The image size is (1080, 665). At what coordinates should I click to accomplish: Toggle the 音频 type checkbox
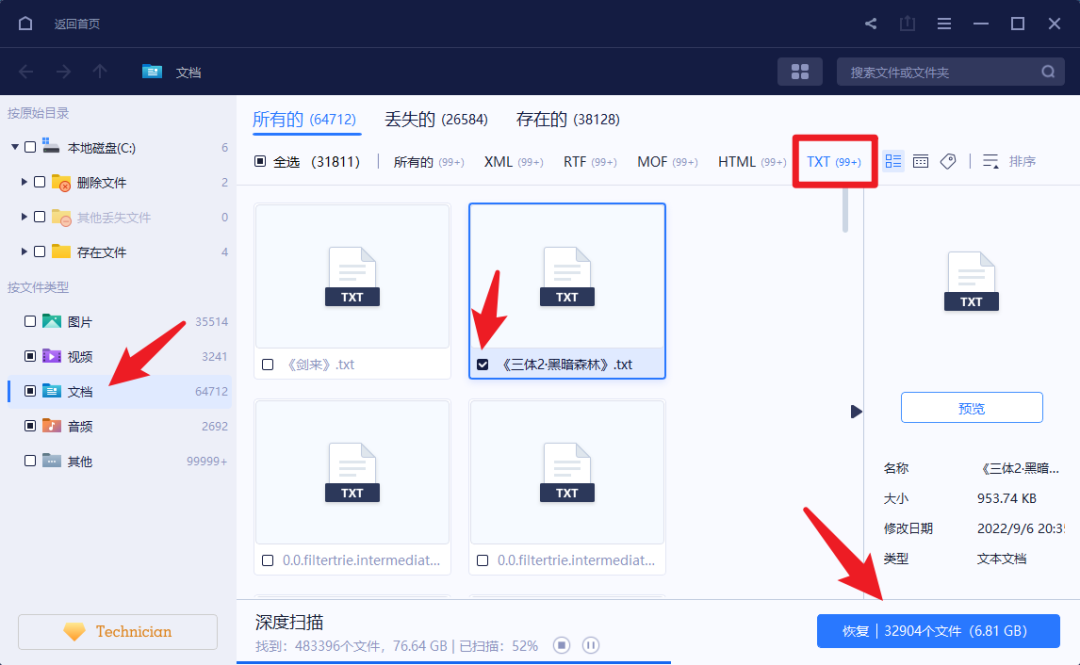pos(30,426)
